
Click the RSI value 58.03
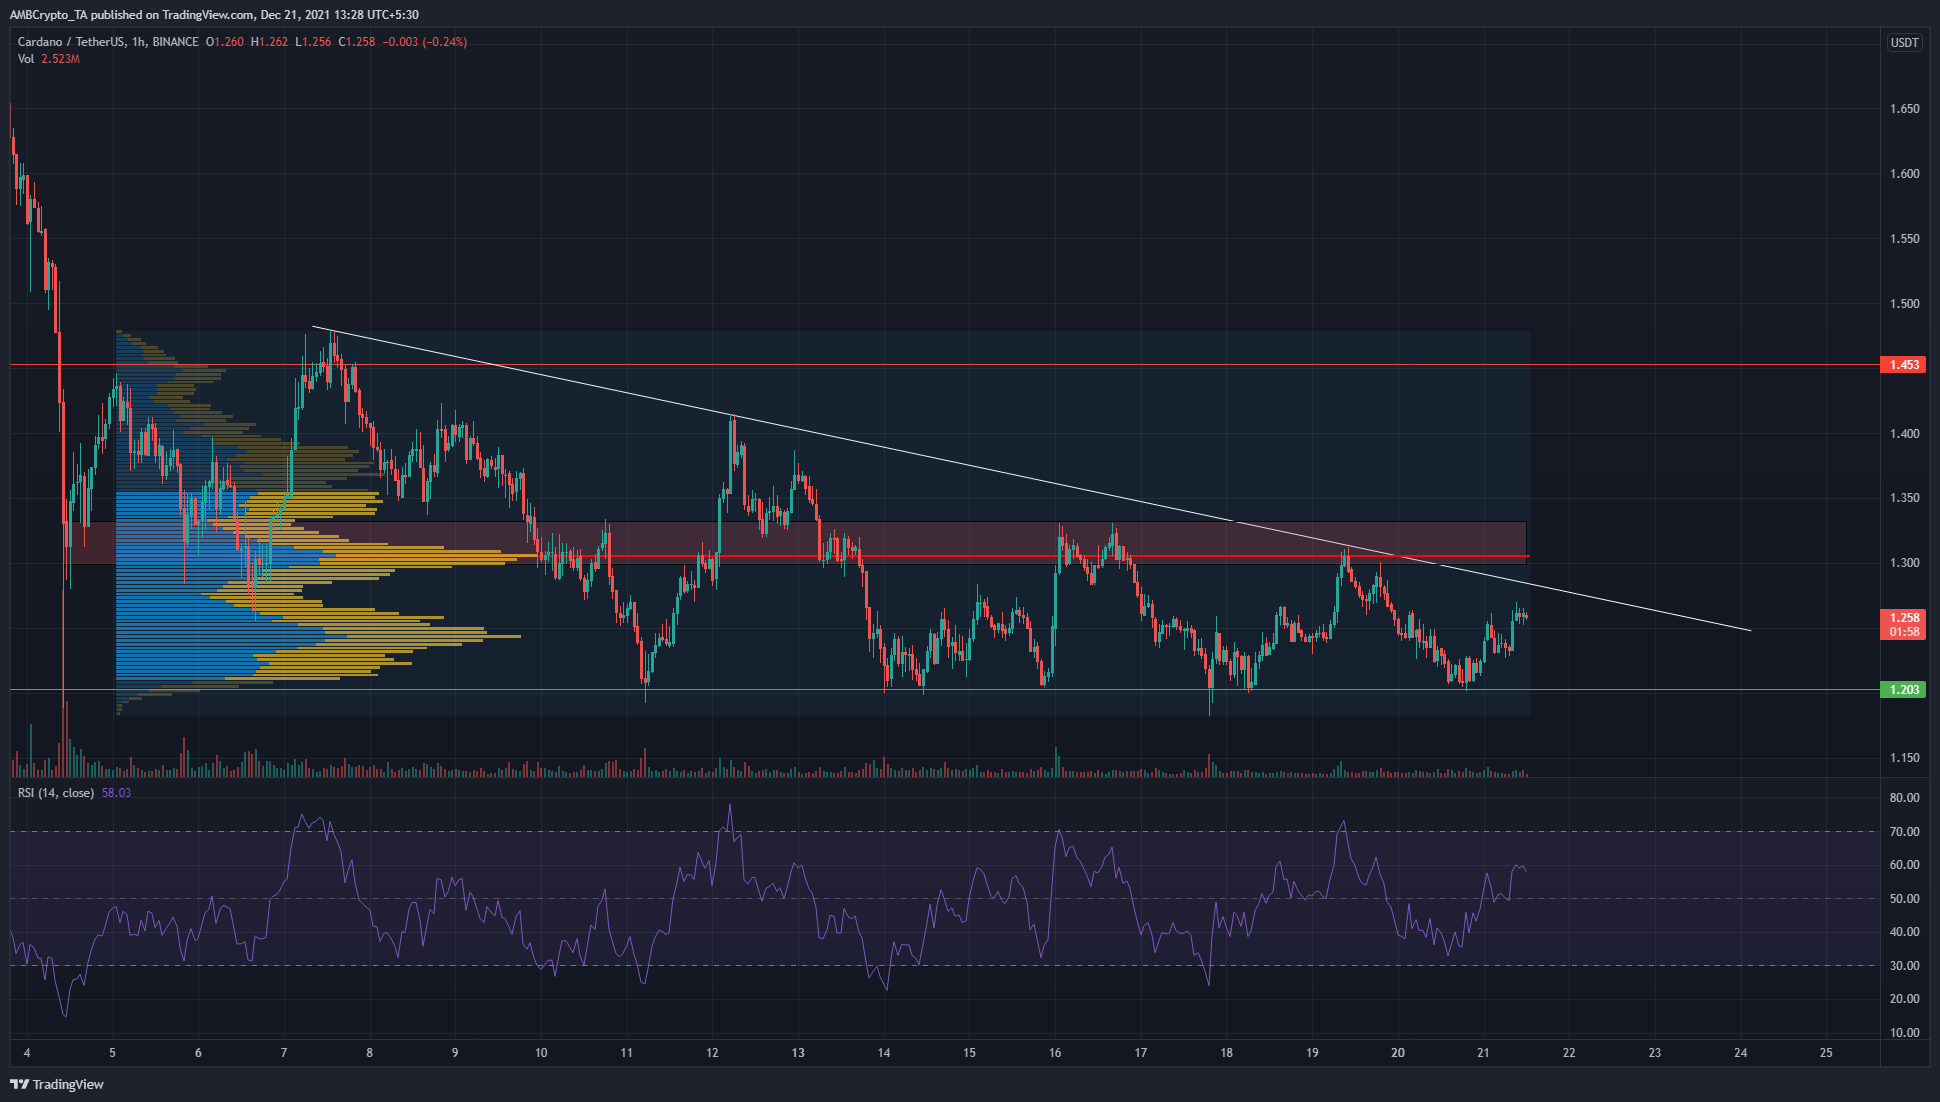pos(116,793)
